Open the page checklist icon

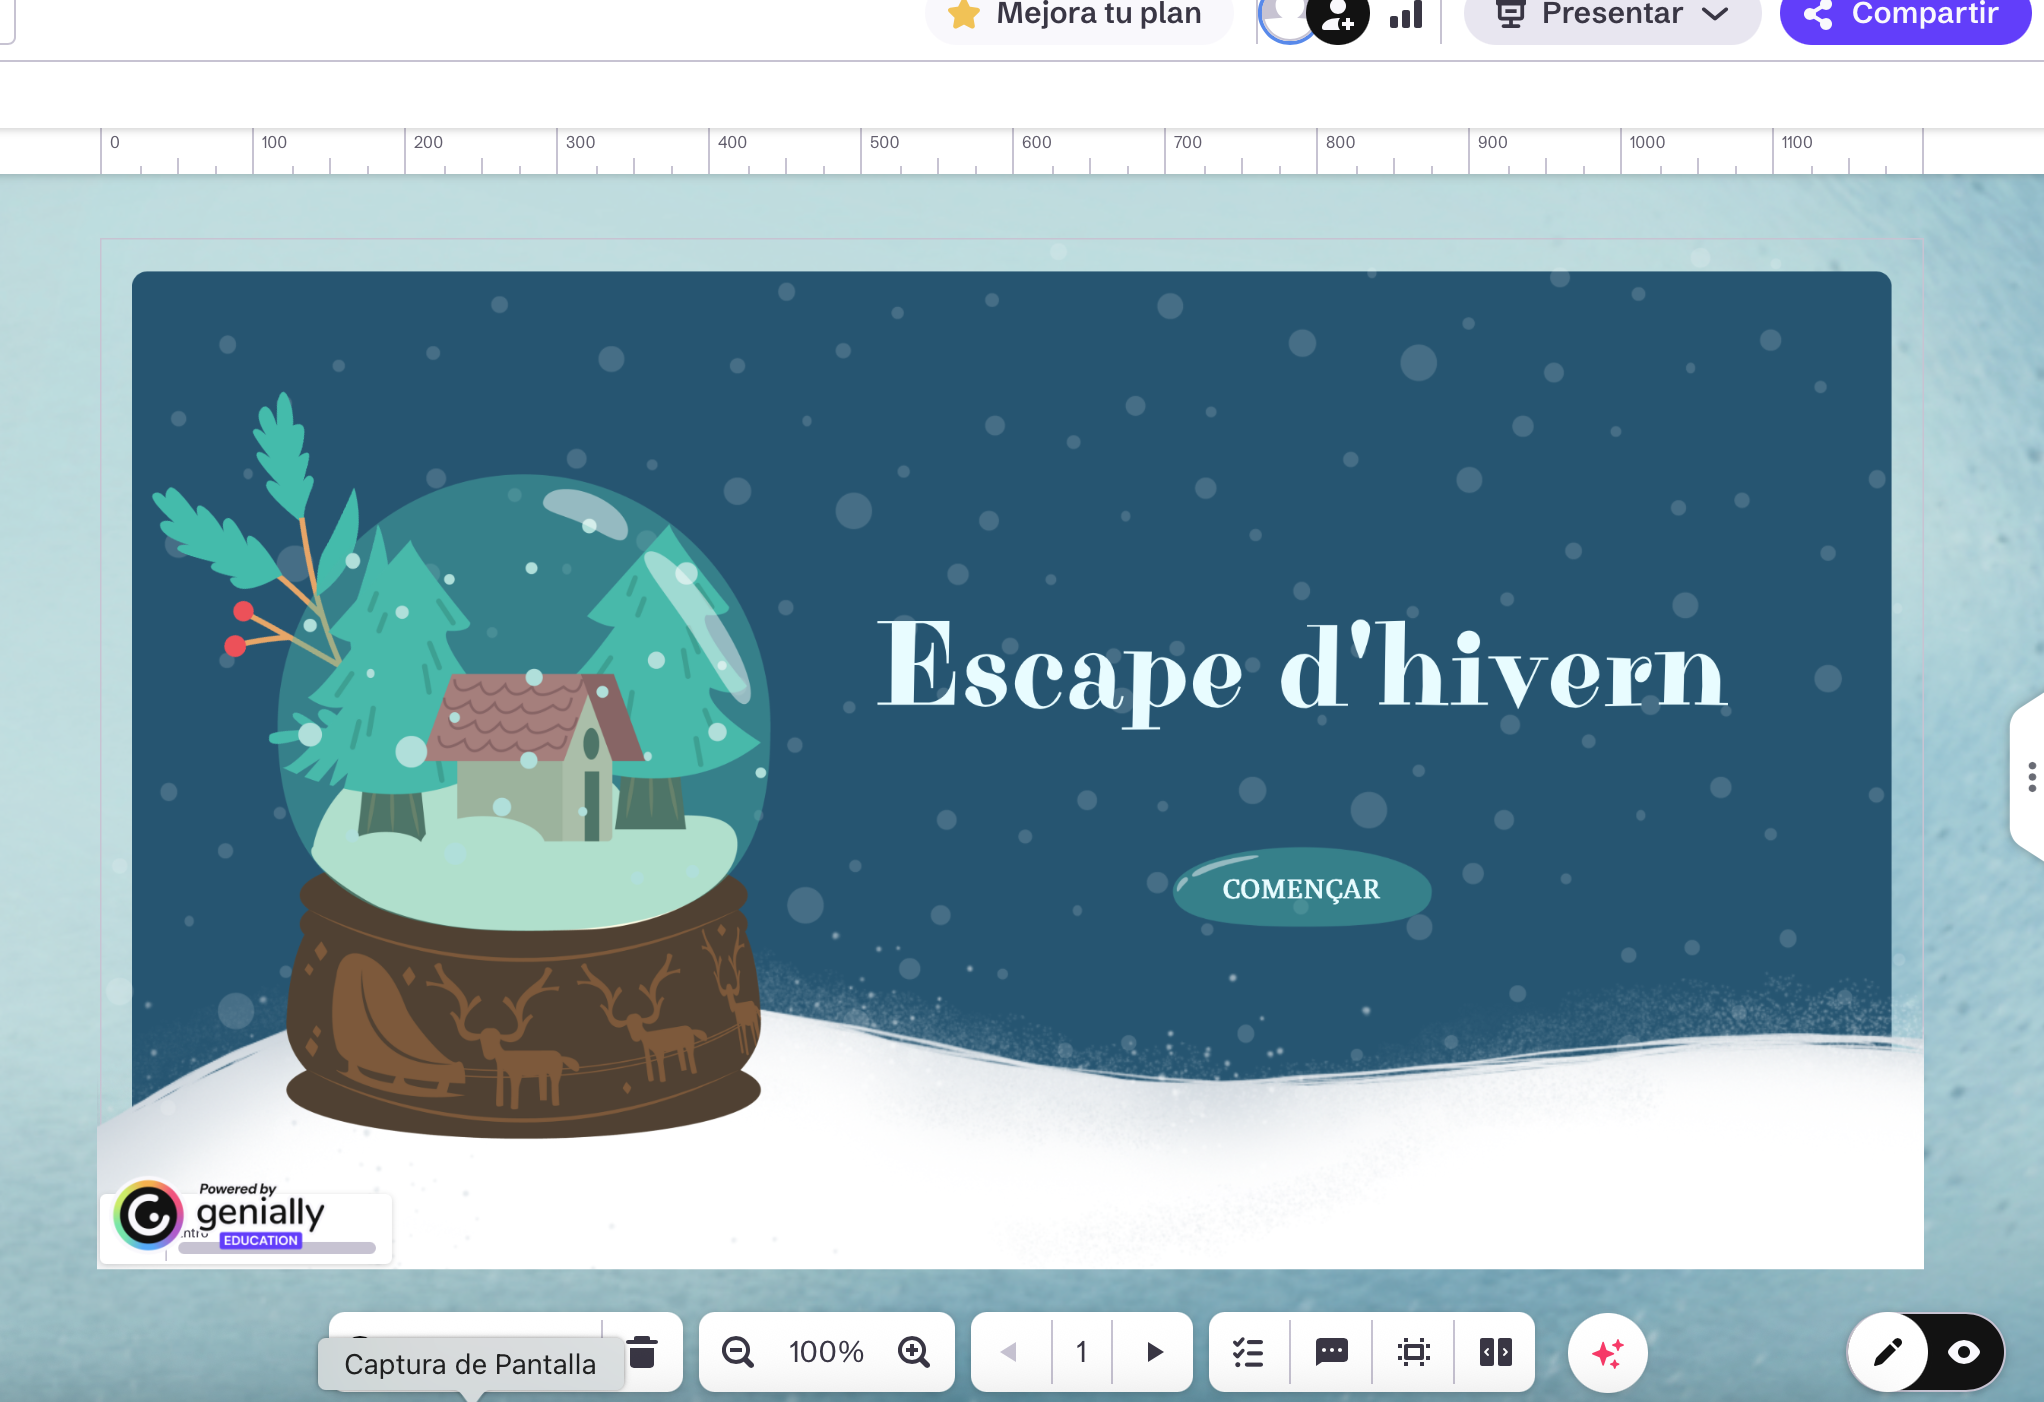pyautogui.click(x=1248, y=1352)
